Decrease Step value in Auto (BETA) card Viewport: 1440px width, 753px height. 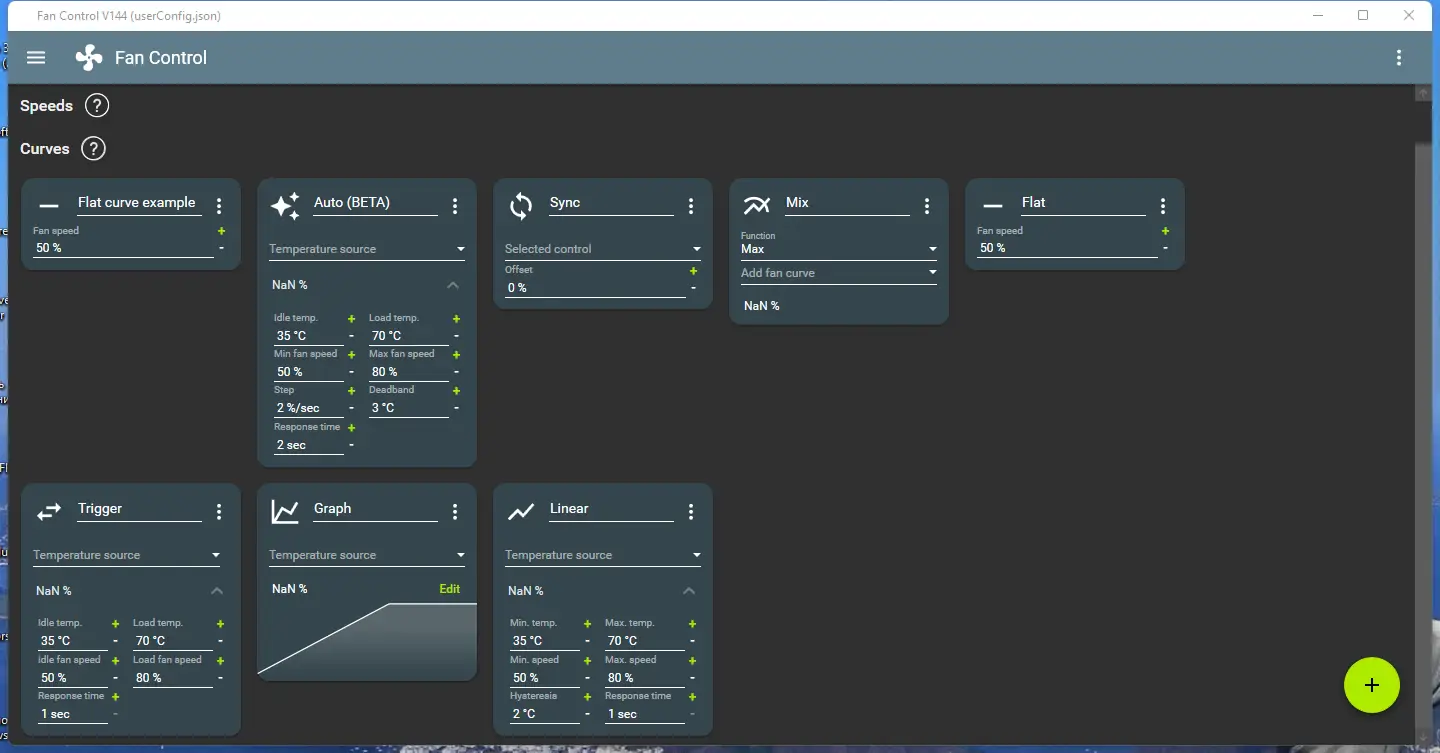click(x=351, y=408)
